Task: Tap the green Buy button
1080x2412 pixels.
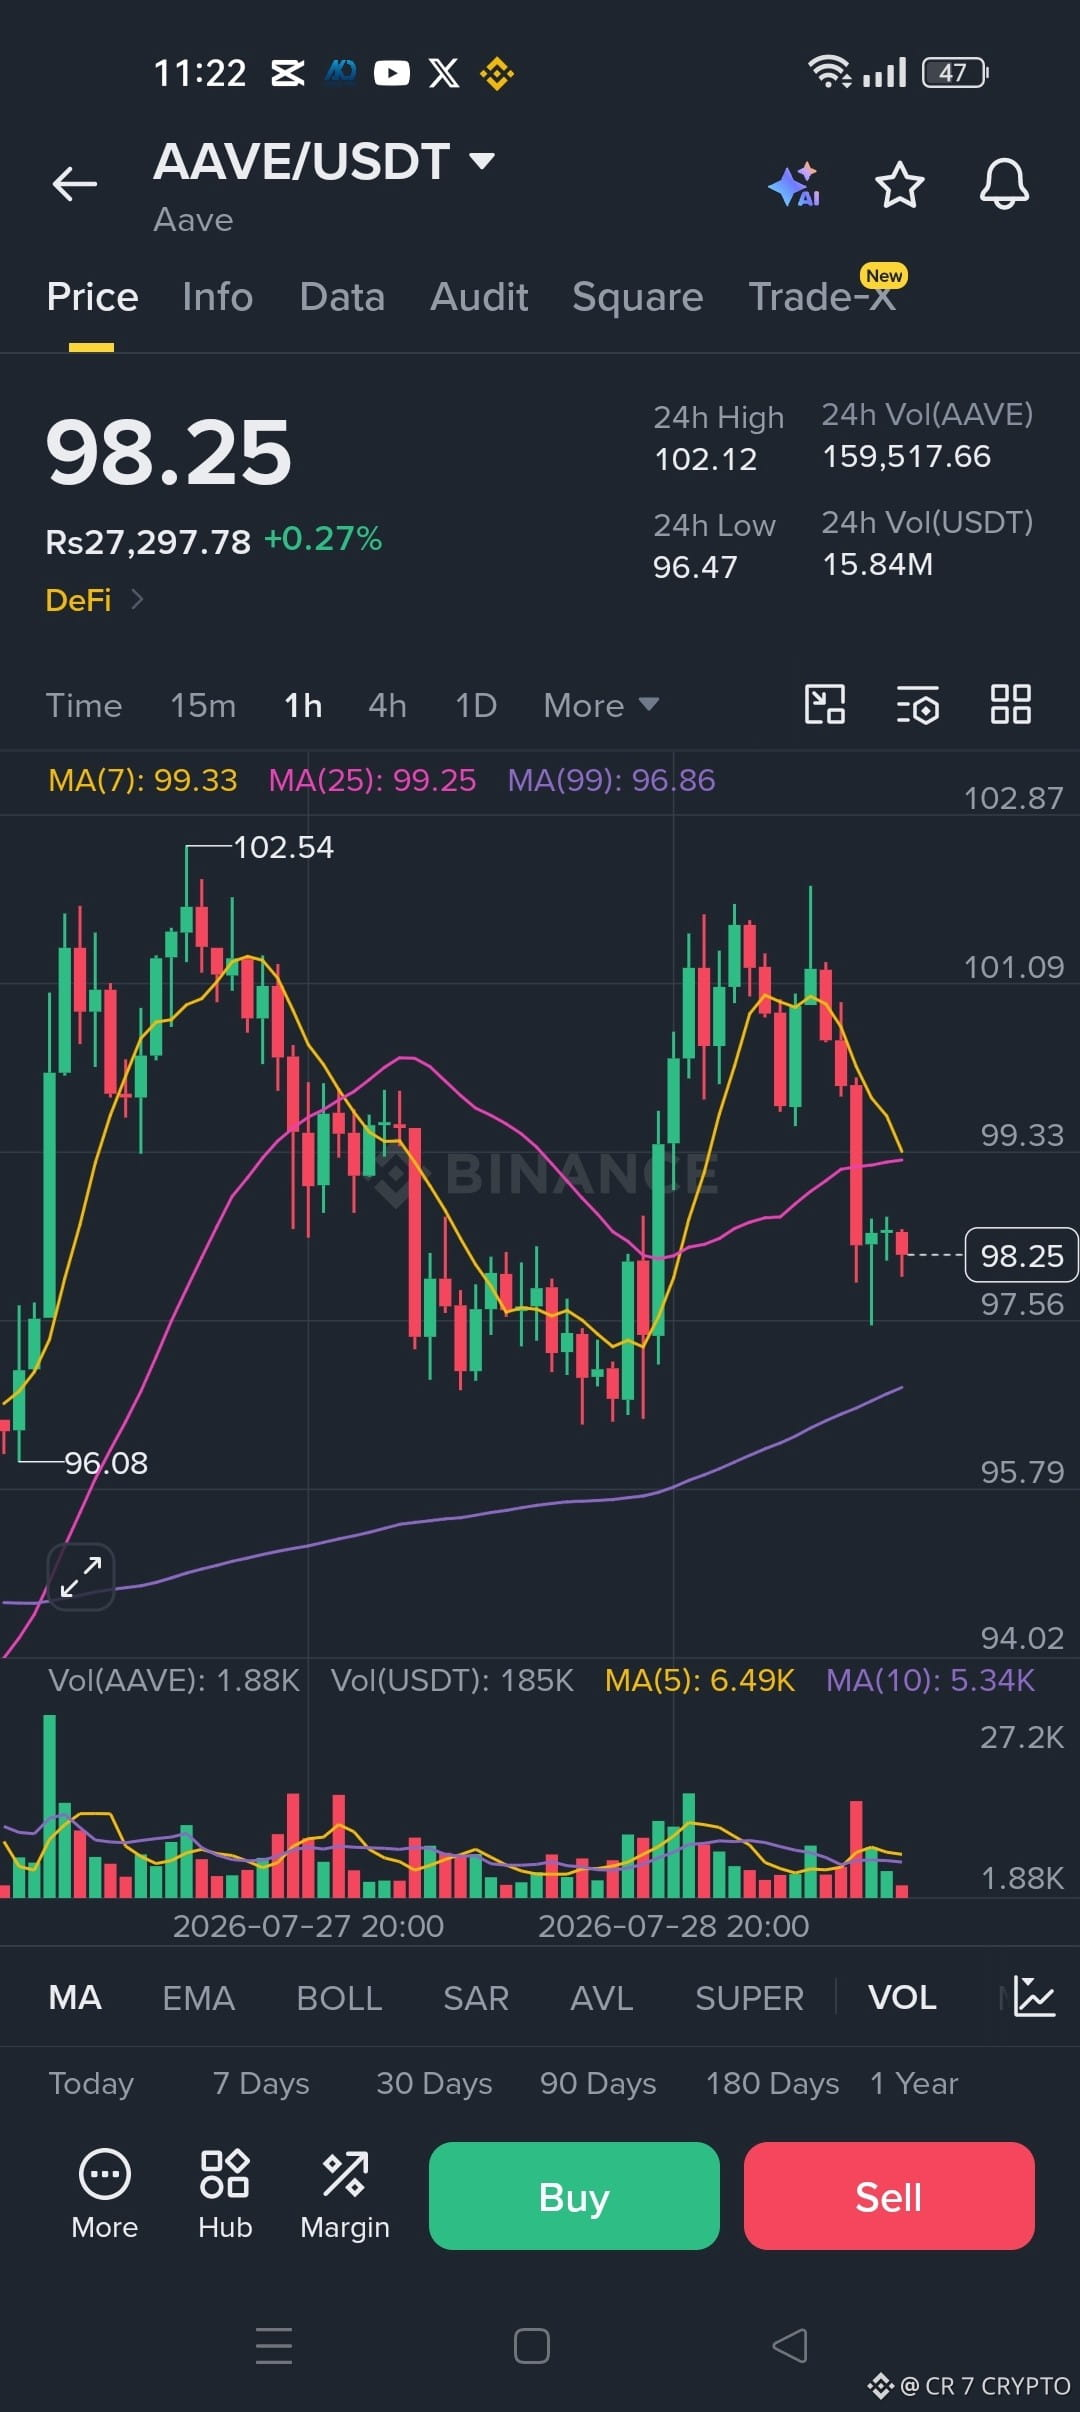Action: [x=574, y=2196]
